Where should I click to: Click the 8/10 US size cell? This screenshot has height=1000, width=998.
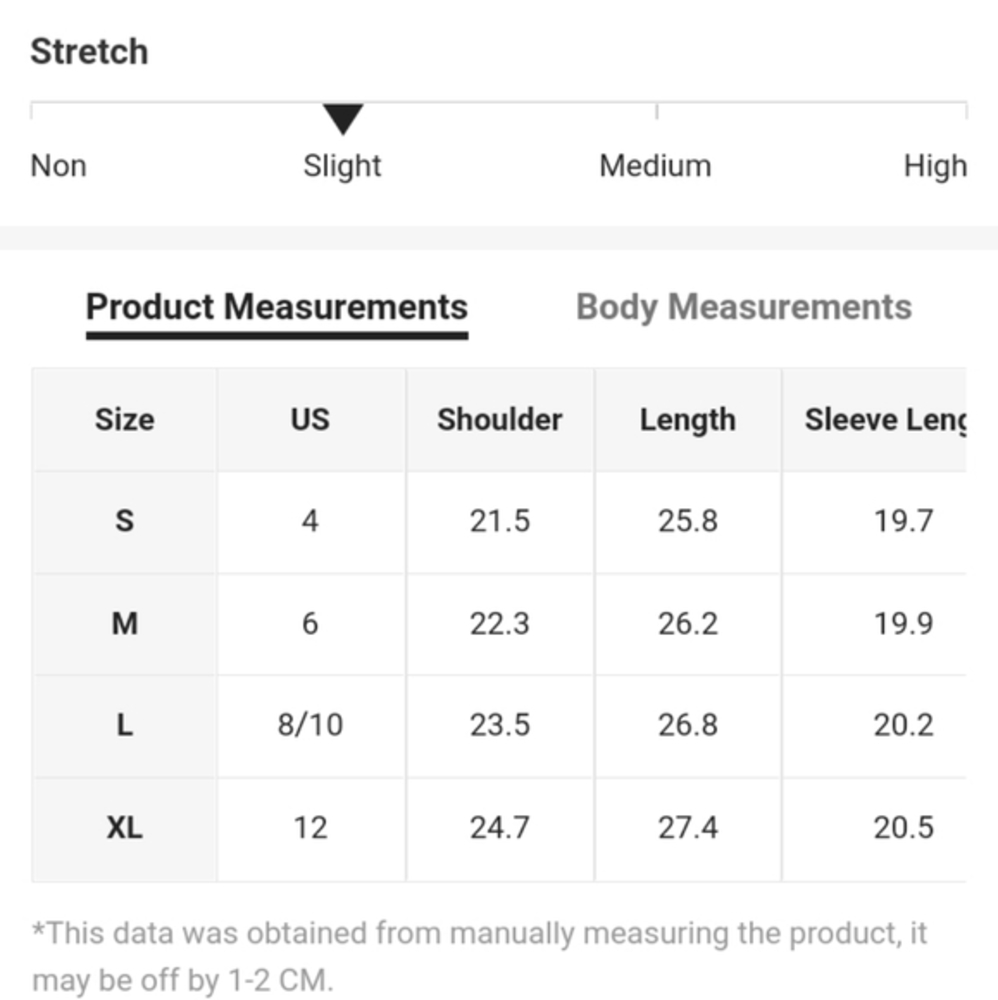(310, 725)
